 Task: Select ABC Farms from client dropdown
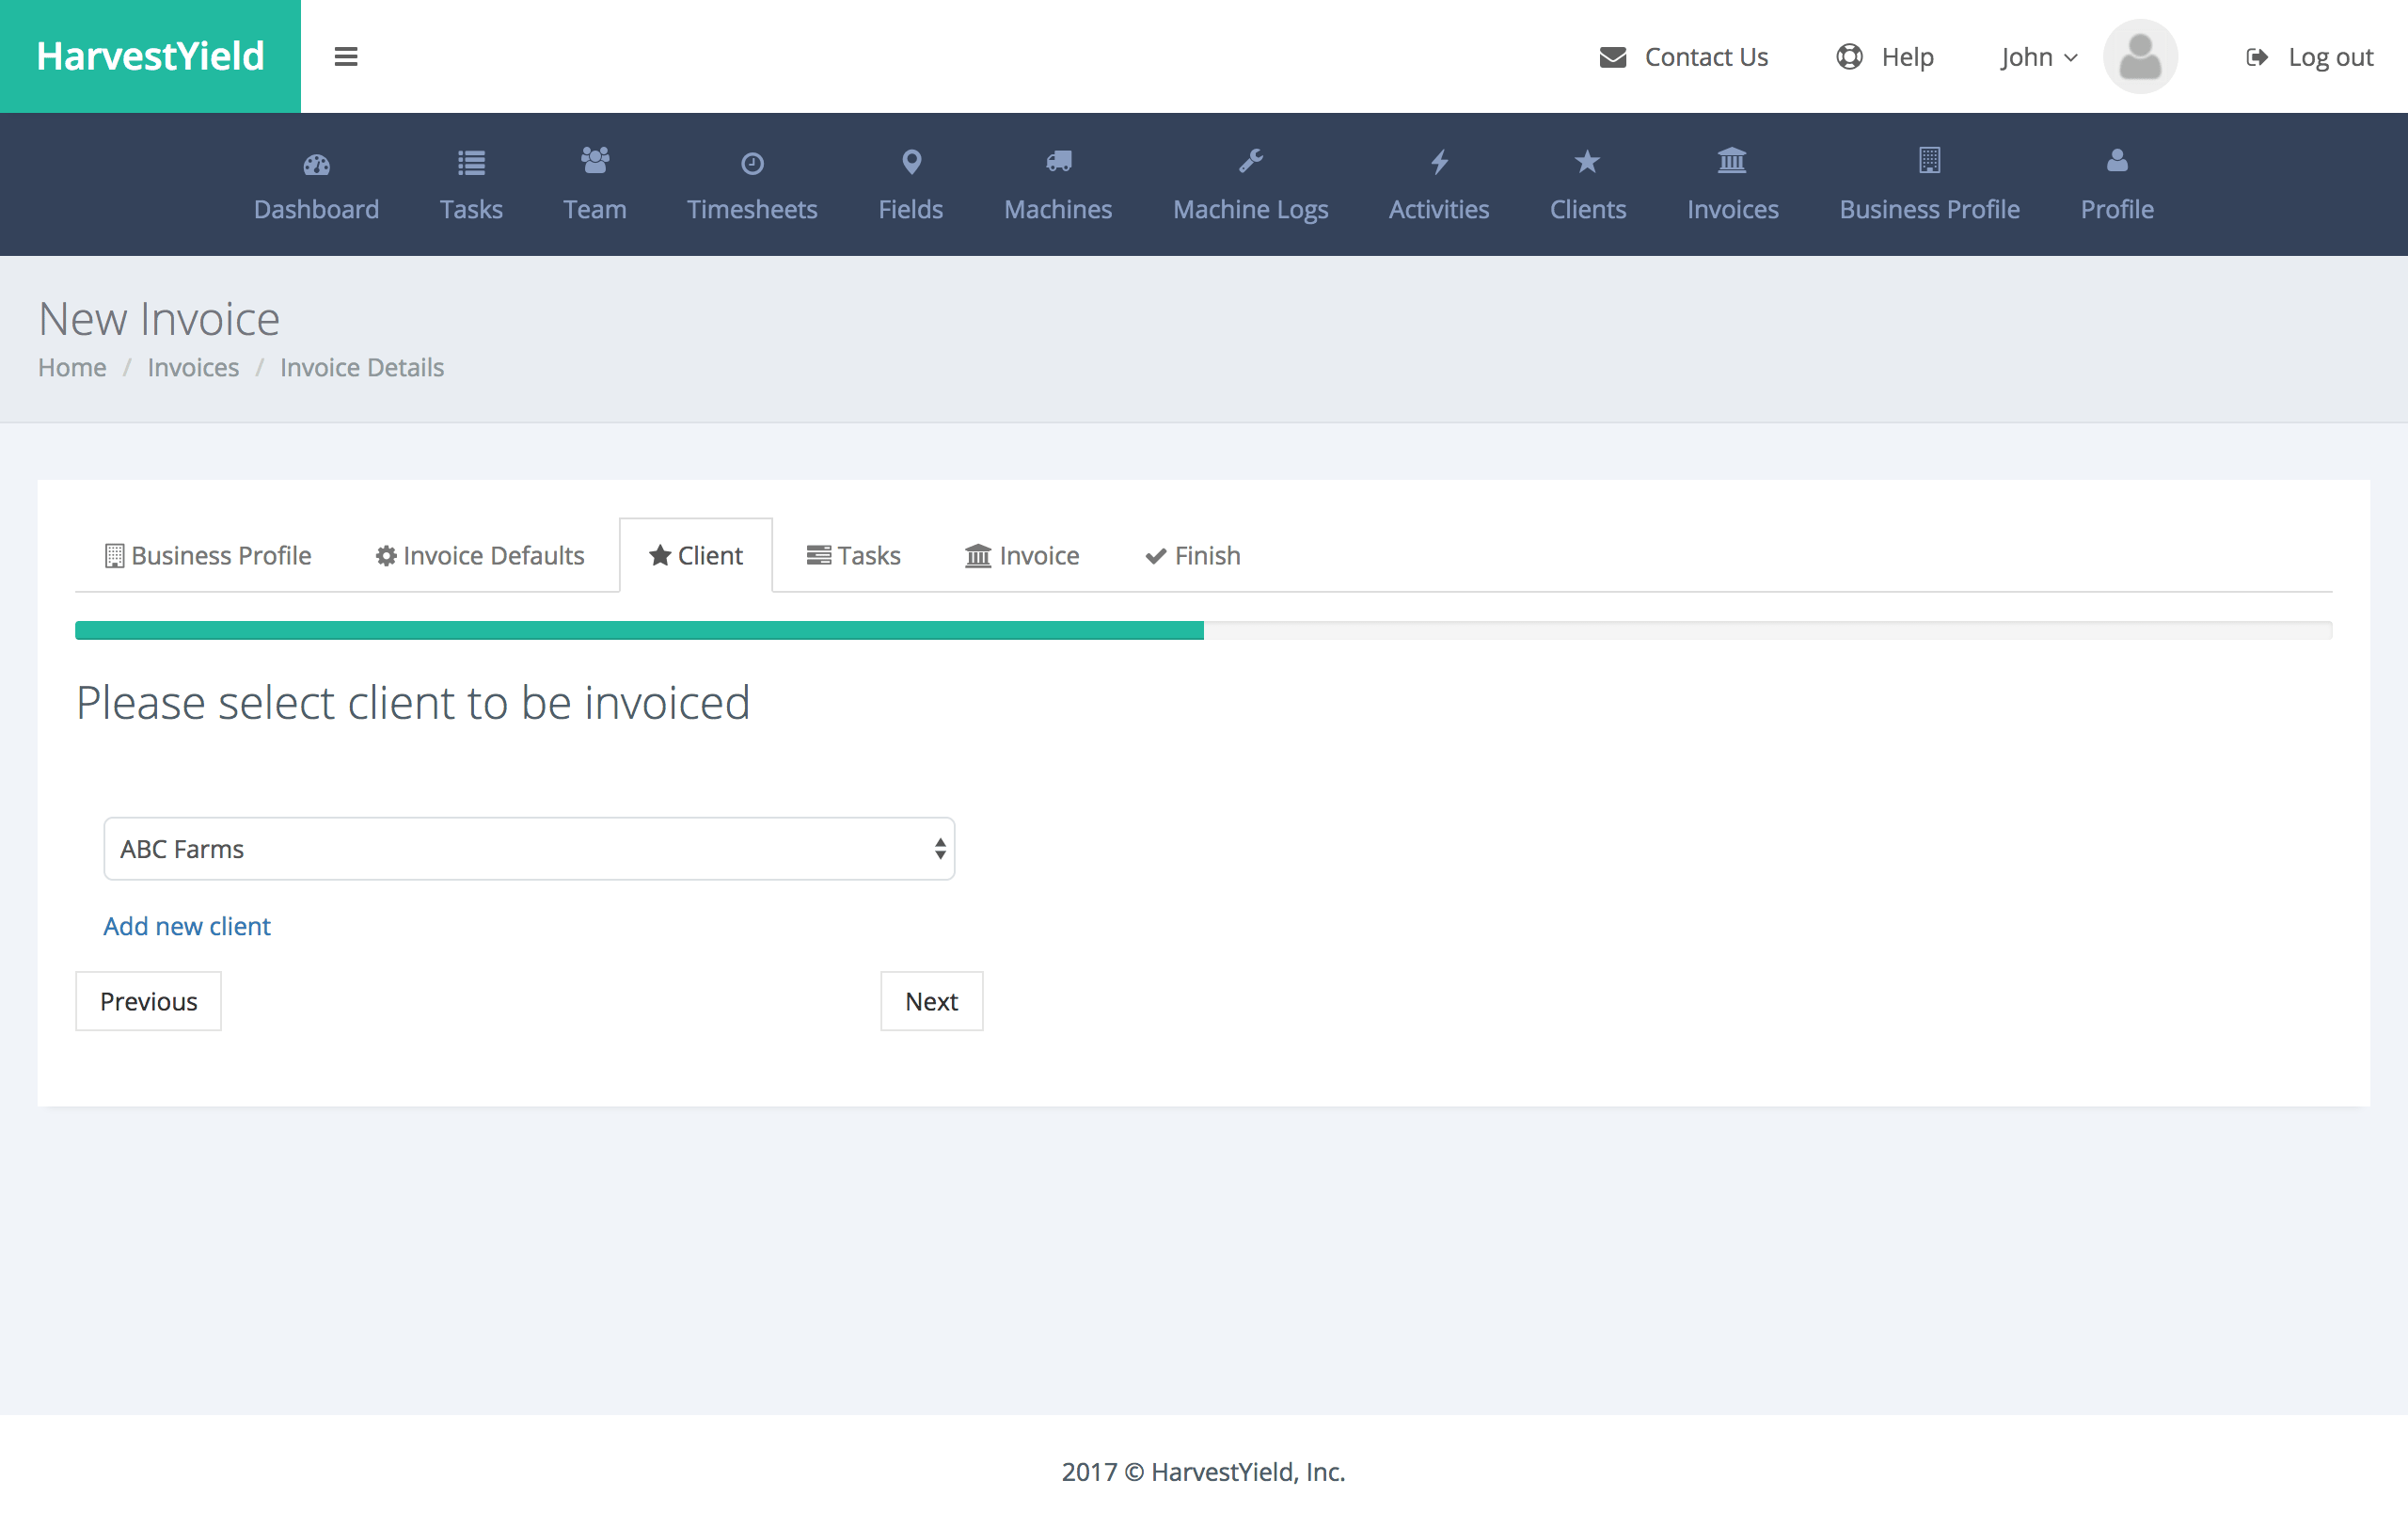click(527, 849)
